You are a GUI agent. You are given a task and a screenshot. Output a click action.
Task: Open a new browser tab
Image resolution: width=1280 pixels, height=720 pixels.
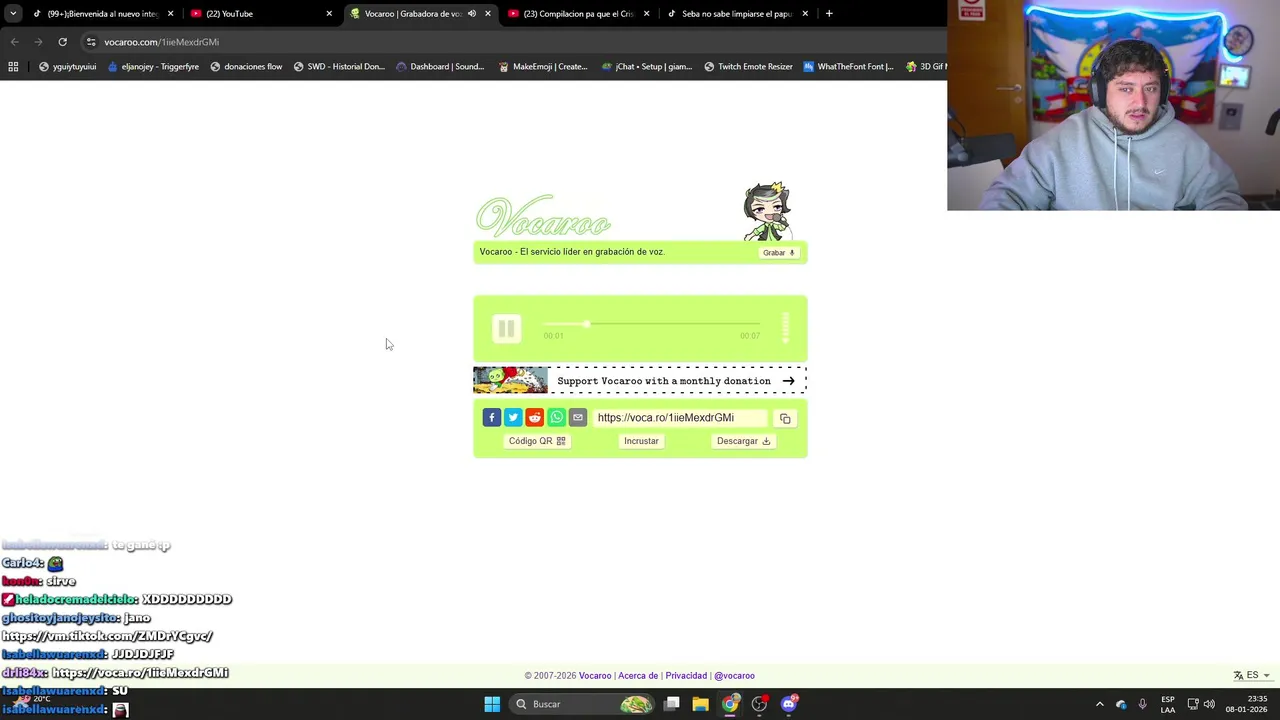click(829, 14)
